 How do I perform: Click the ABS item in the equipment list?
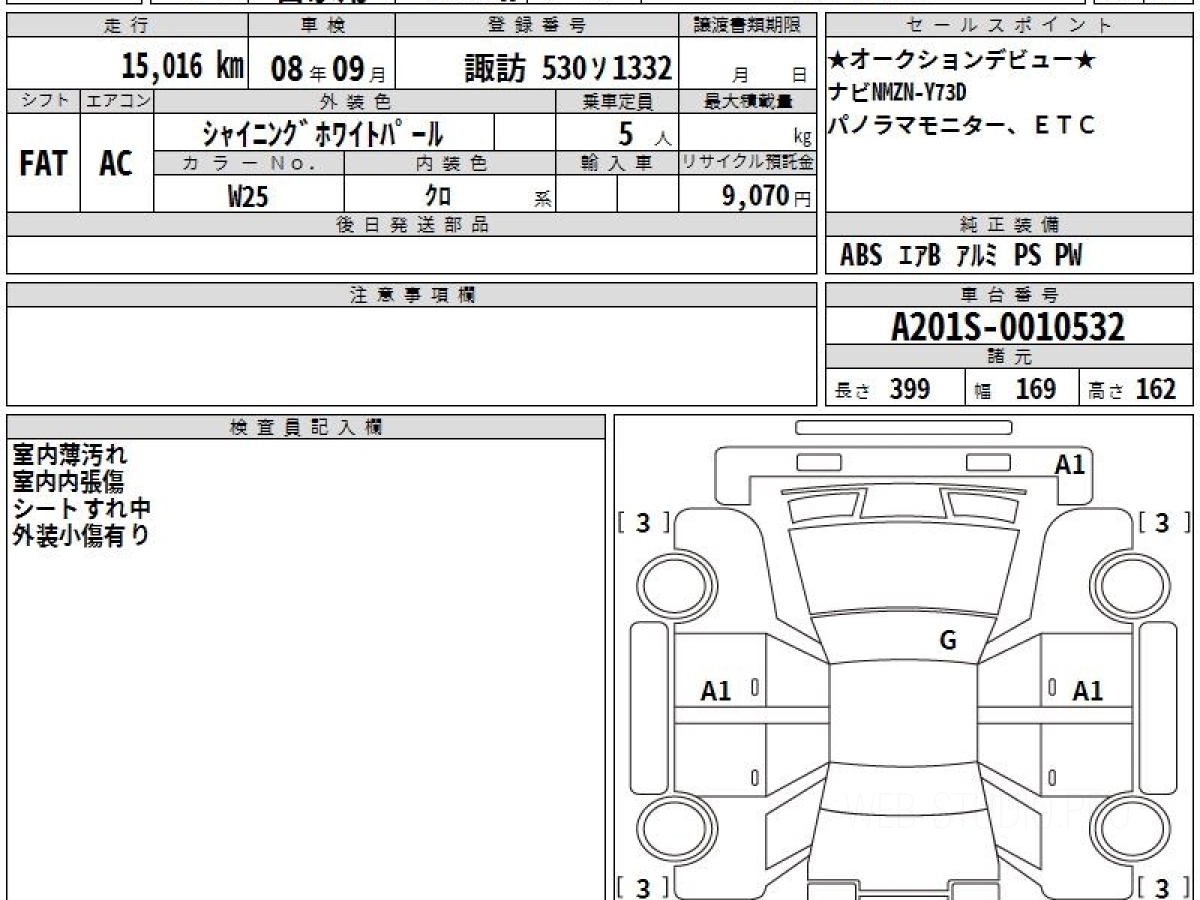point(861,256)
